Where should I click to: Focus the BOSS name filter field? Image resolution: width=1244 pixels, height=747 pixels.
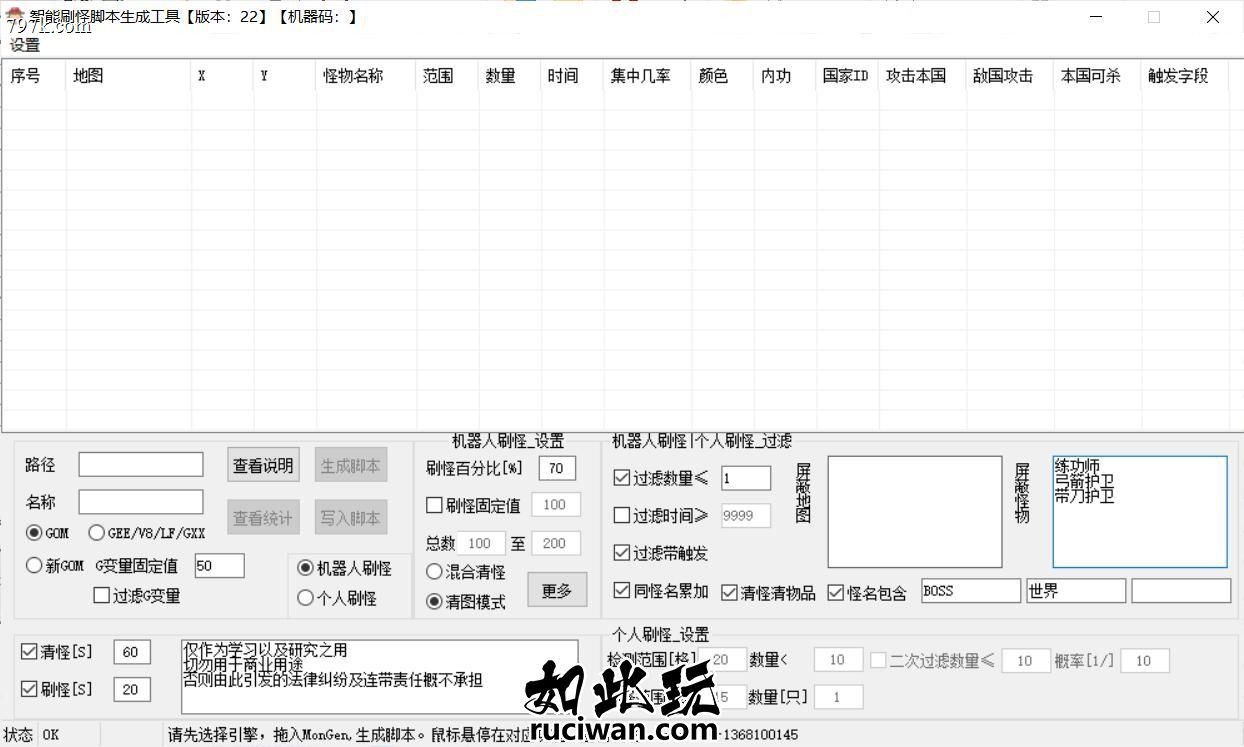click(x=971, y=591)
